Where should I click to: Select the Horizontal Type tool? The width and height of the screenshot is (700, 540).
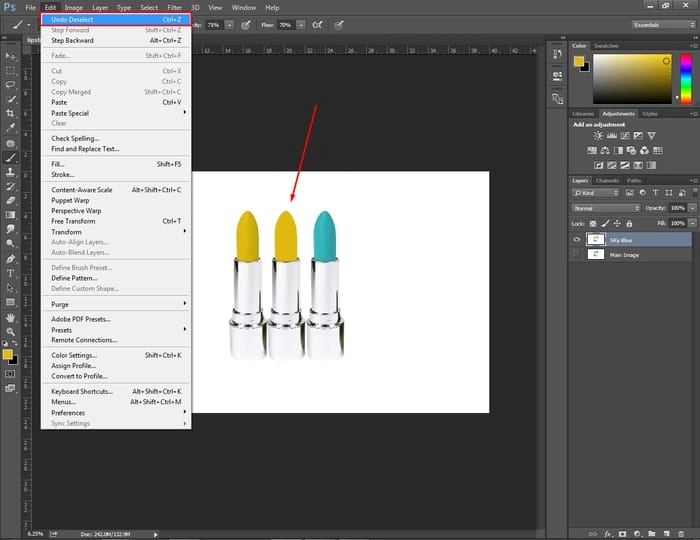(x=10, y=273)
